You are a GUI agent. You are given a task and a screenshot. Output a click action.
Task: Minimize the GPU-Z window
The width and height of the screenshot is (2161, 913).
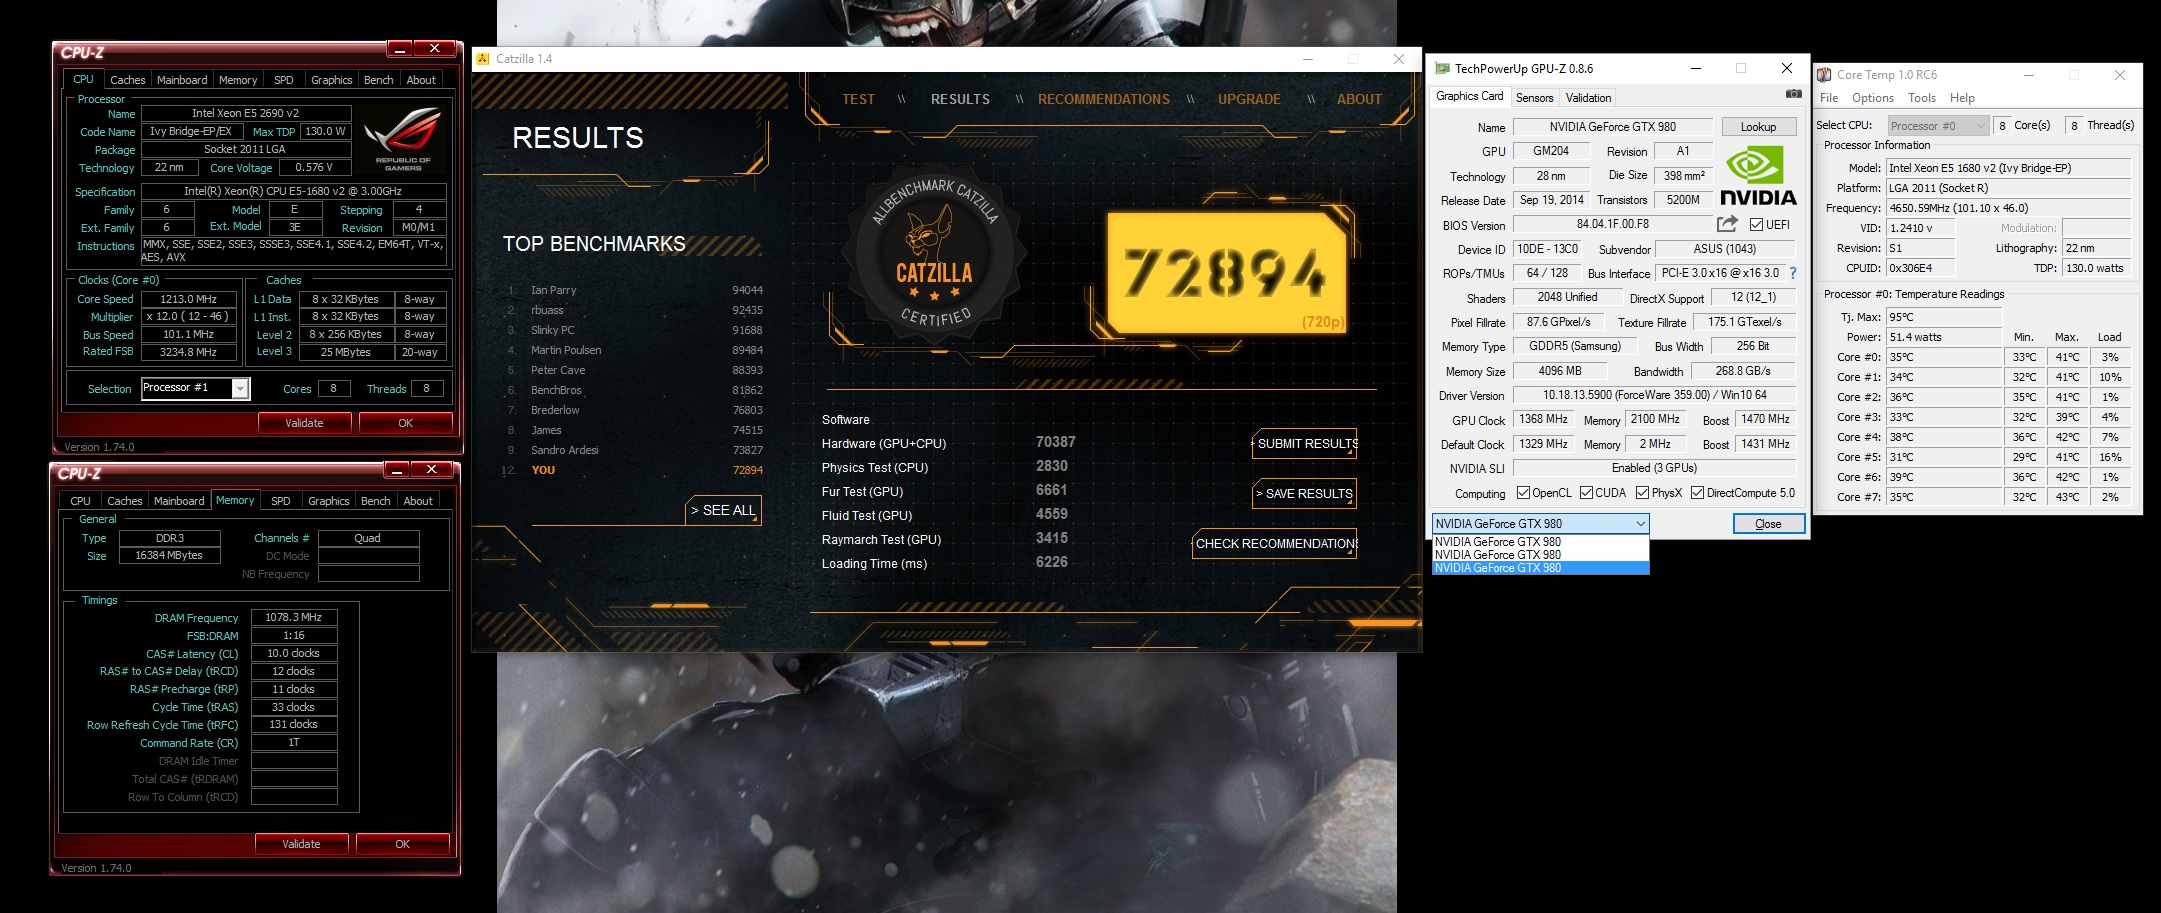(1696, 68)
